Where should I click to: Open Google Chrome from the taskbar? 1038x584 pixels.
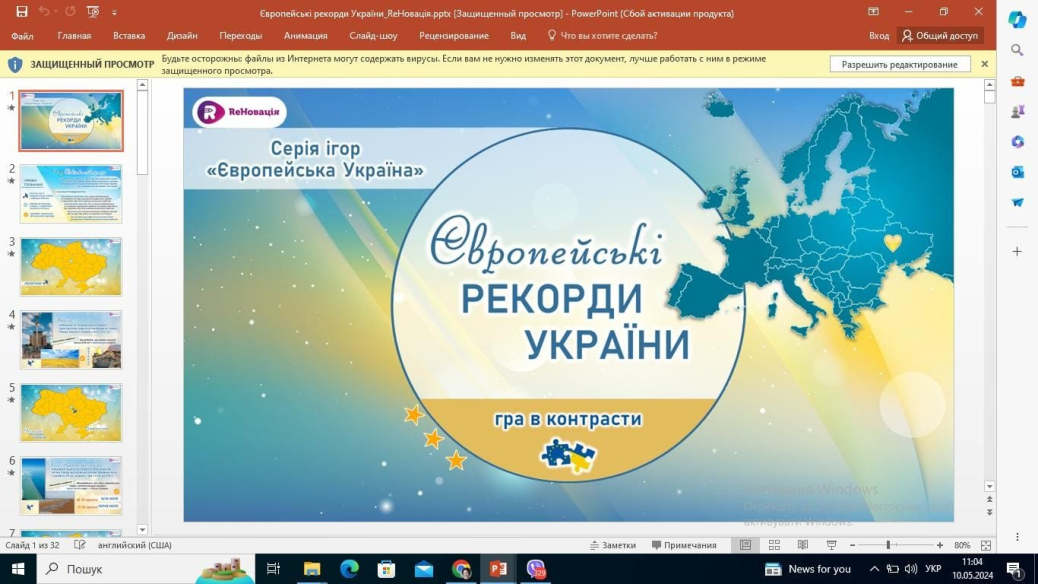tap(461, 569)
